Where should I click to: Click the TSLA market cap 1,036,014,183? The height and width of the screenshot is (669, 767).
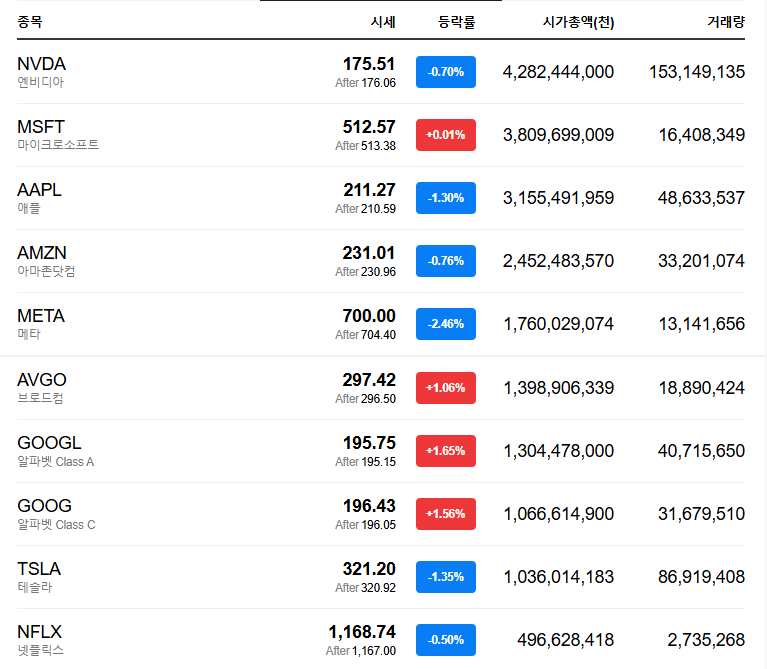click(559, 578)
